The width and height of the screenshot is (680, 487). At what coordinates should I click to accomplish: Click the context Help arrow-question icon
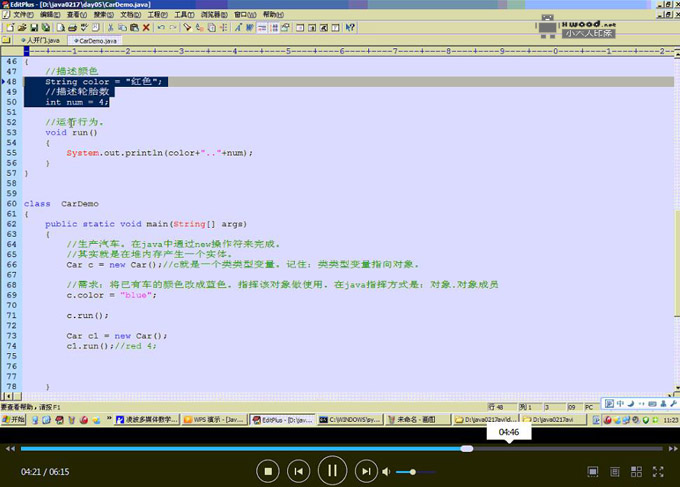(350, 28)
